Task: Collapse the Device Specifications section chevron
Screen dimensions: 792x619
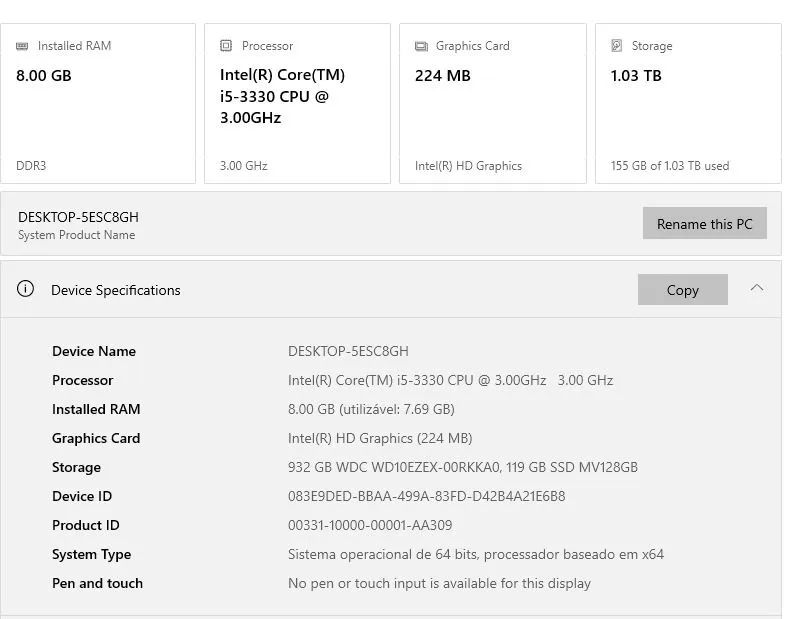Action: (x=757, y=288)
